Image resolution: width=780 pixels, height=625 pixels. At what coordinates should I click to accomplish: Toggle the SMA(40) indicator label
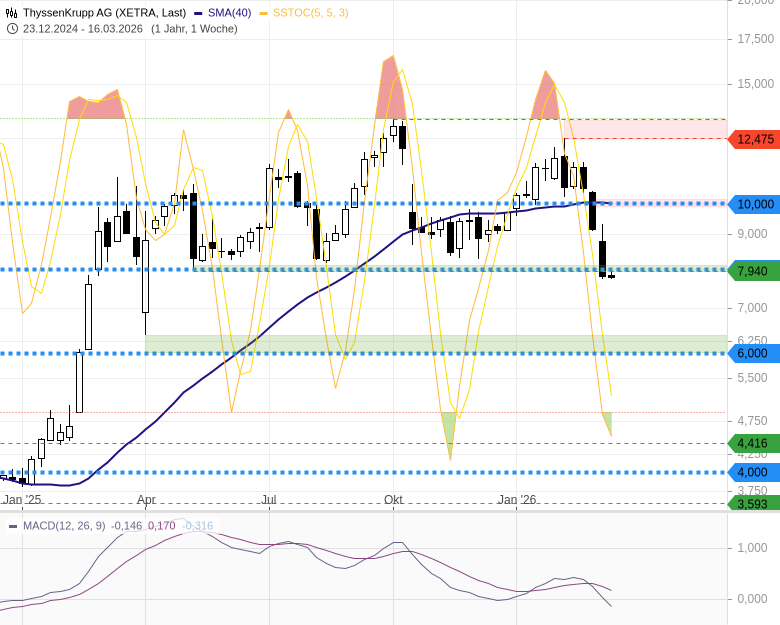point(230,13)
